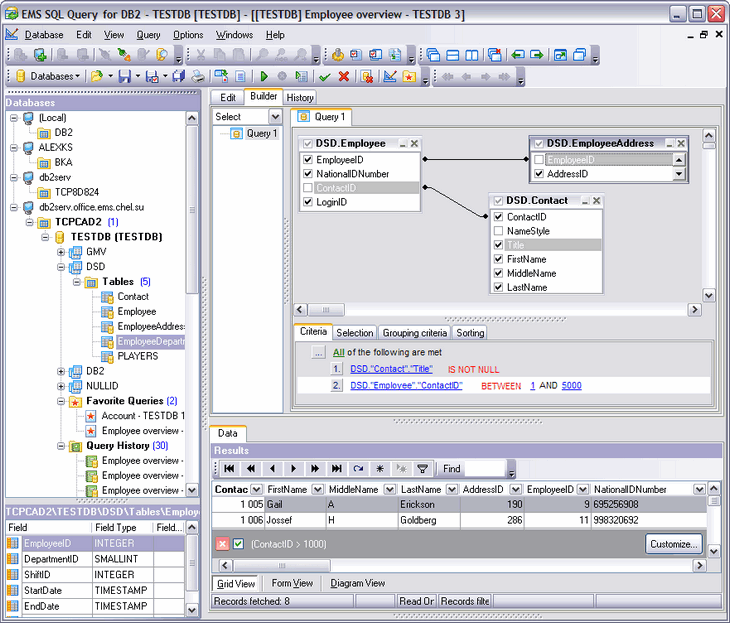Uncheck LoginID field checkbox

point(307,202)
